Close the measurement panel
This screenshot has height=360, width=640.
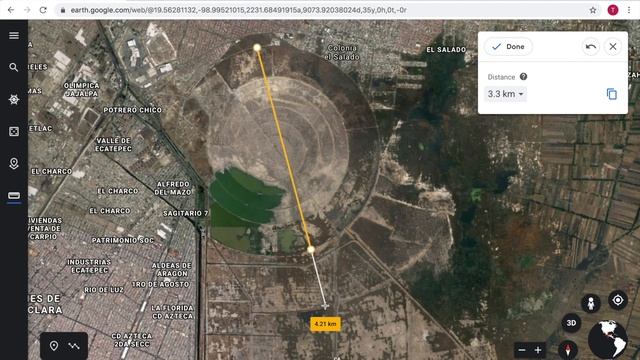(613, 47)
